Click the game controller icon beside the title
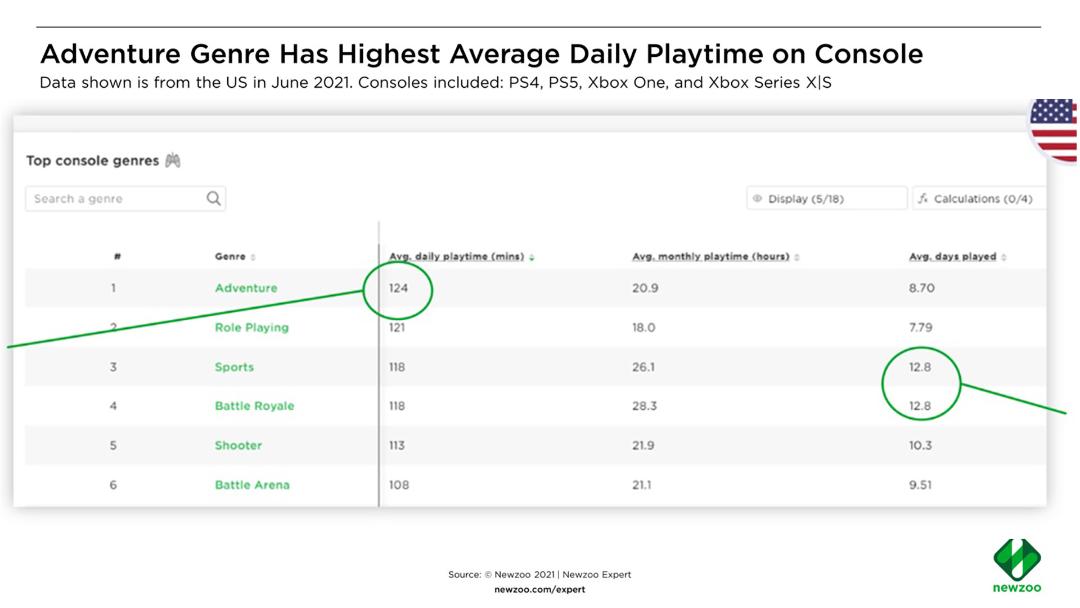Screen dimensions: 1080x608 (x=173, y=160)
